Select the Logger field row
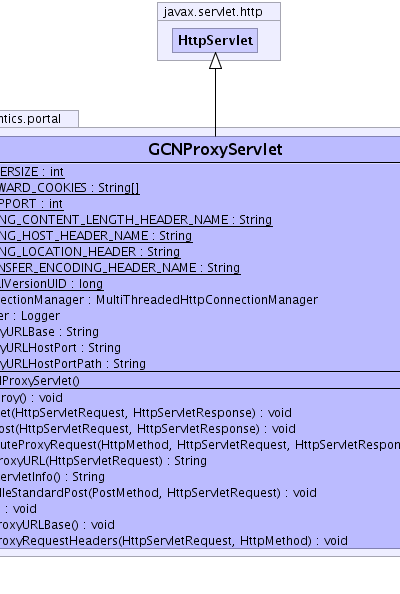The height and width of the screenshot is (594, 400). click(x=30, y=316)
